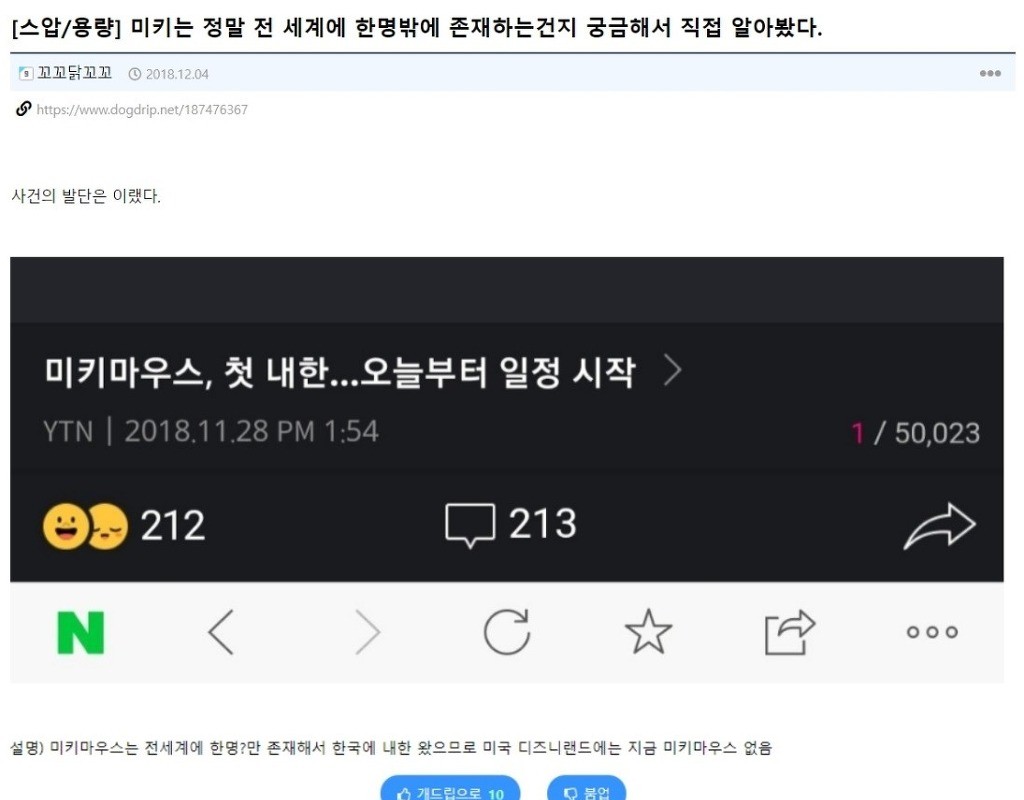
Task: Click the 미키마우스 첫 내한 news headline
Action: pyautogui.click(x=340, y=372)
